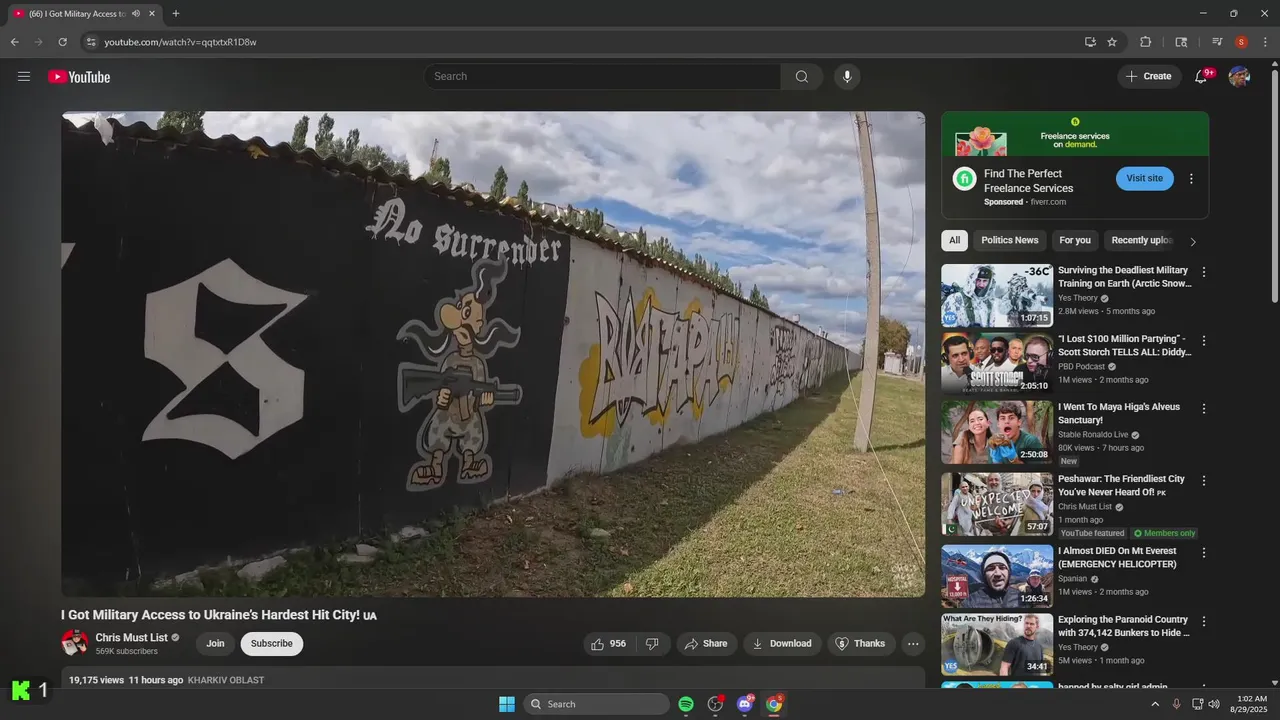
Task: Open the KHARKIV OBLAST location link
Action: click(226, 680)
